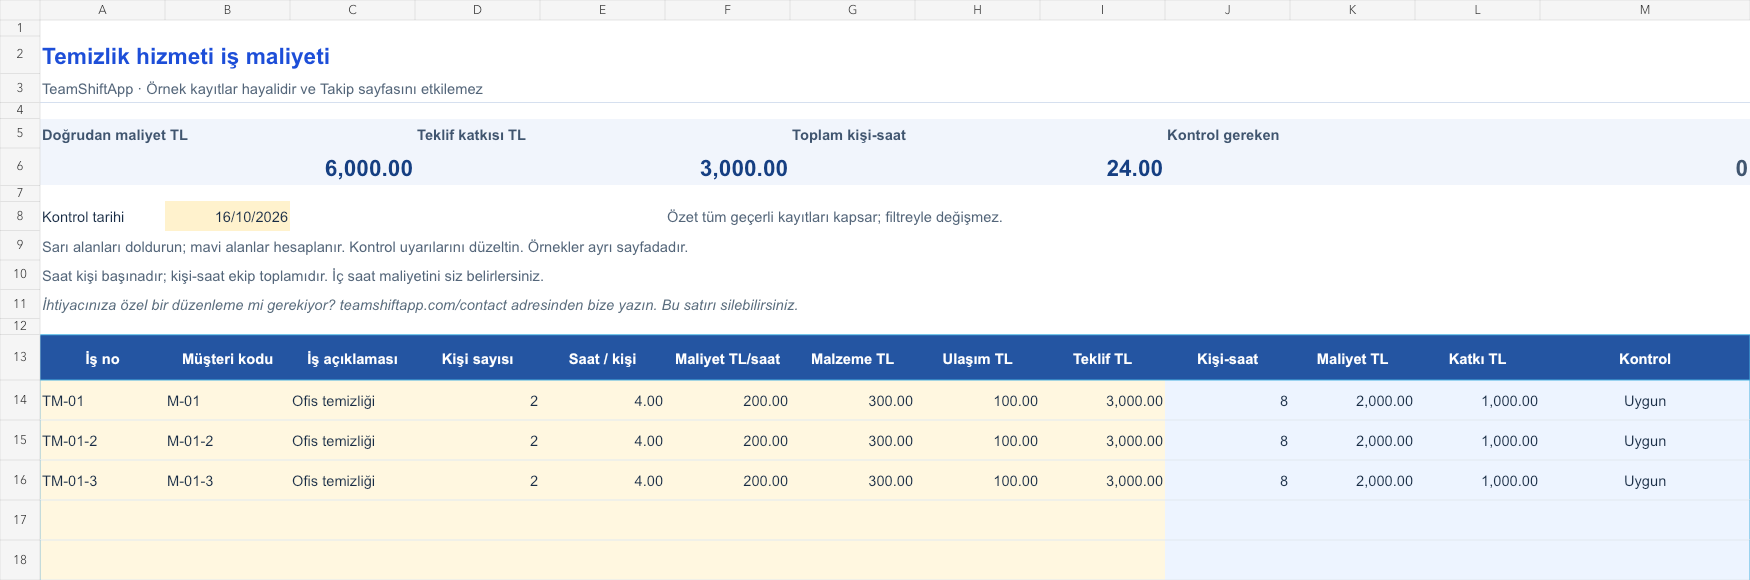Select the 'Teklif katkısı TL' label
This screenshot has width=1750, height=580.
coord(471,135)
